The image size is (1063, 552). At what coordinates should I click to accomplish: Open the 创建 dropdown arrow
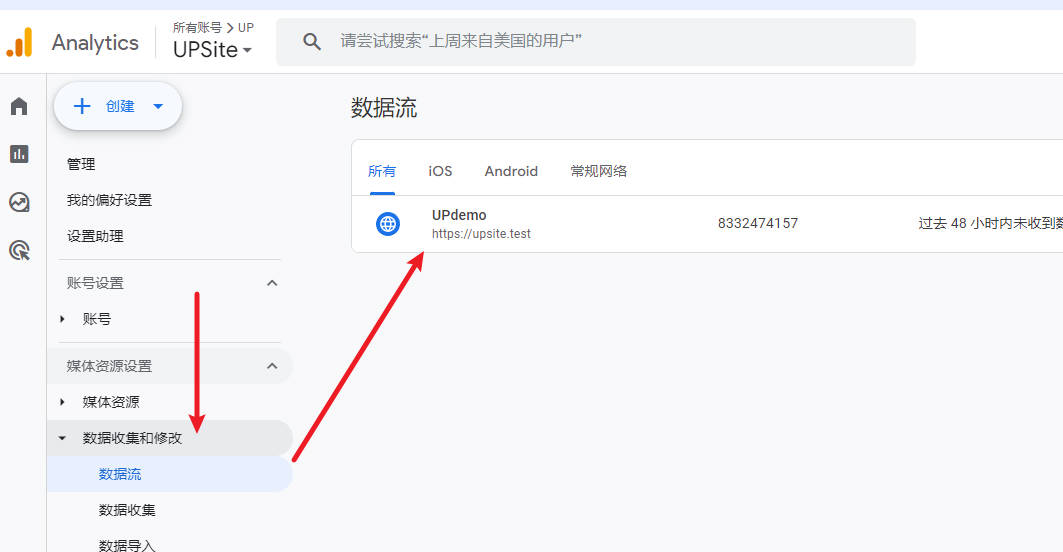coord(158,106)
